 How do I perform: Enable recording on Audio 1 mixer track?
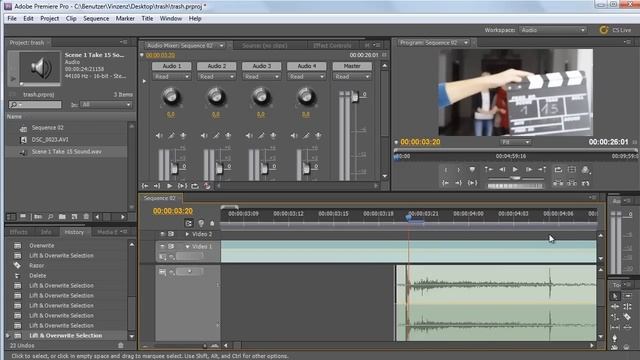183,136
